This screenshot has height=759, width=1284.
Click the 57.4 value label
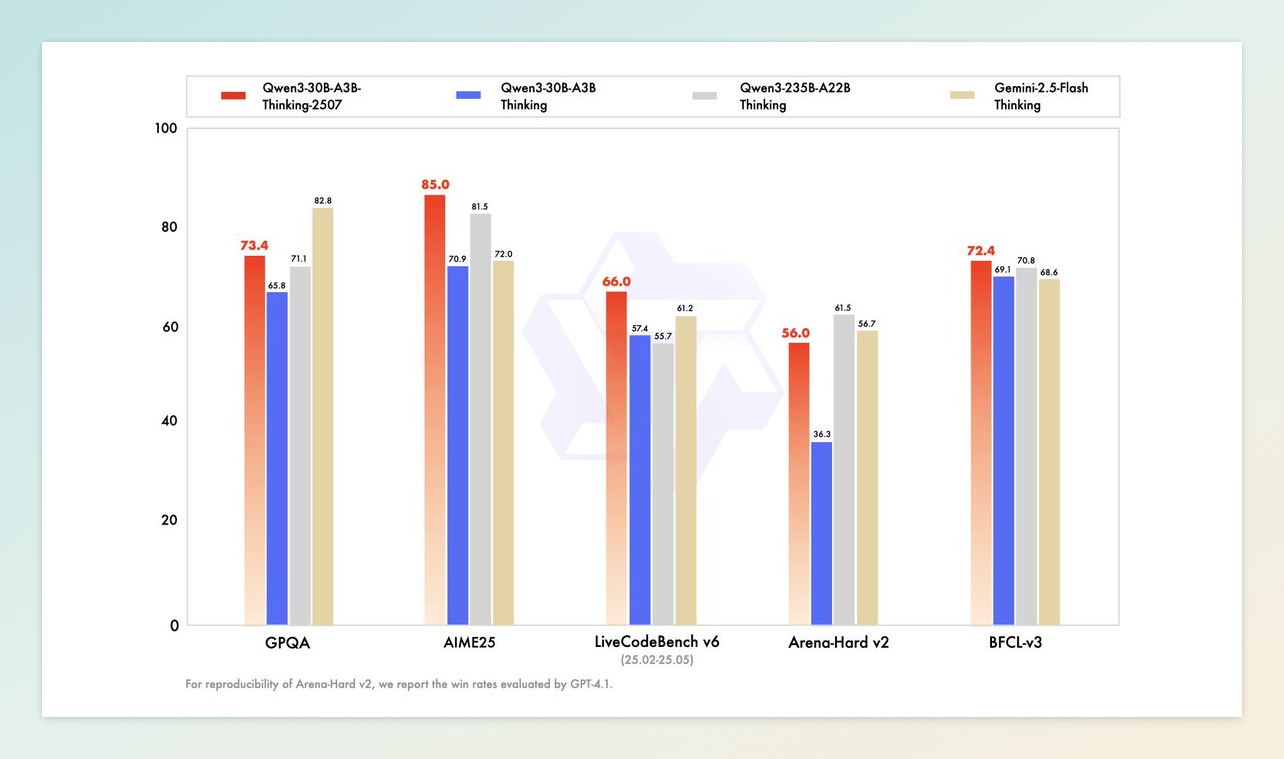[639, 328]
